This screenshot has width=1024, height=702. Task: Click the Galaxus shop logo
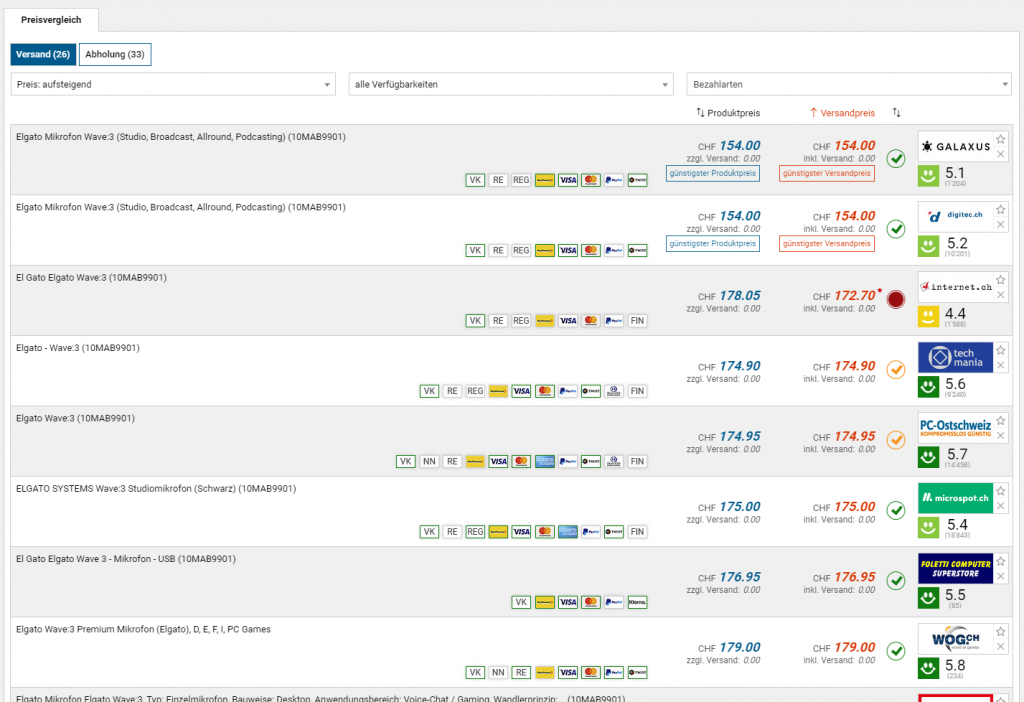955,146
